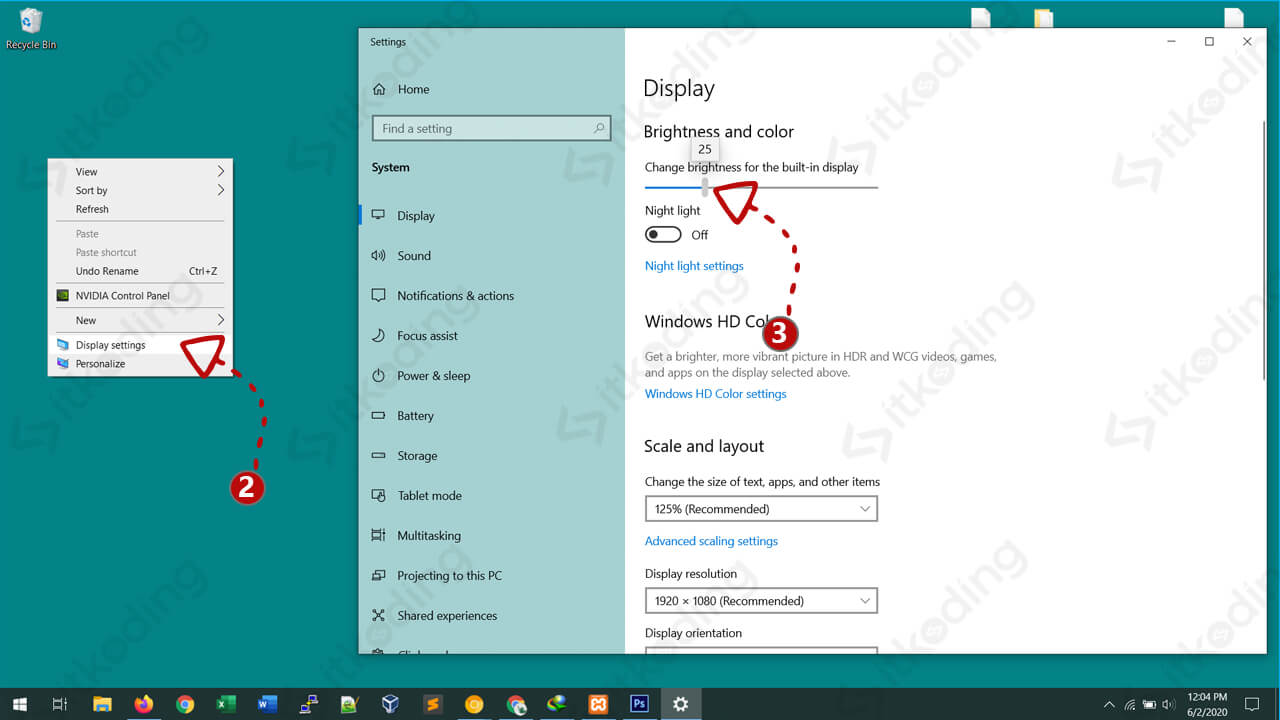Open Projecting to this PC settings

[436, 575]
